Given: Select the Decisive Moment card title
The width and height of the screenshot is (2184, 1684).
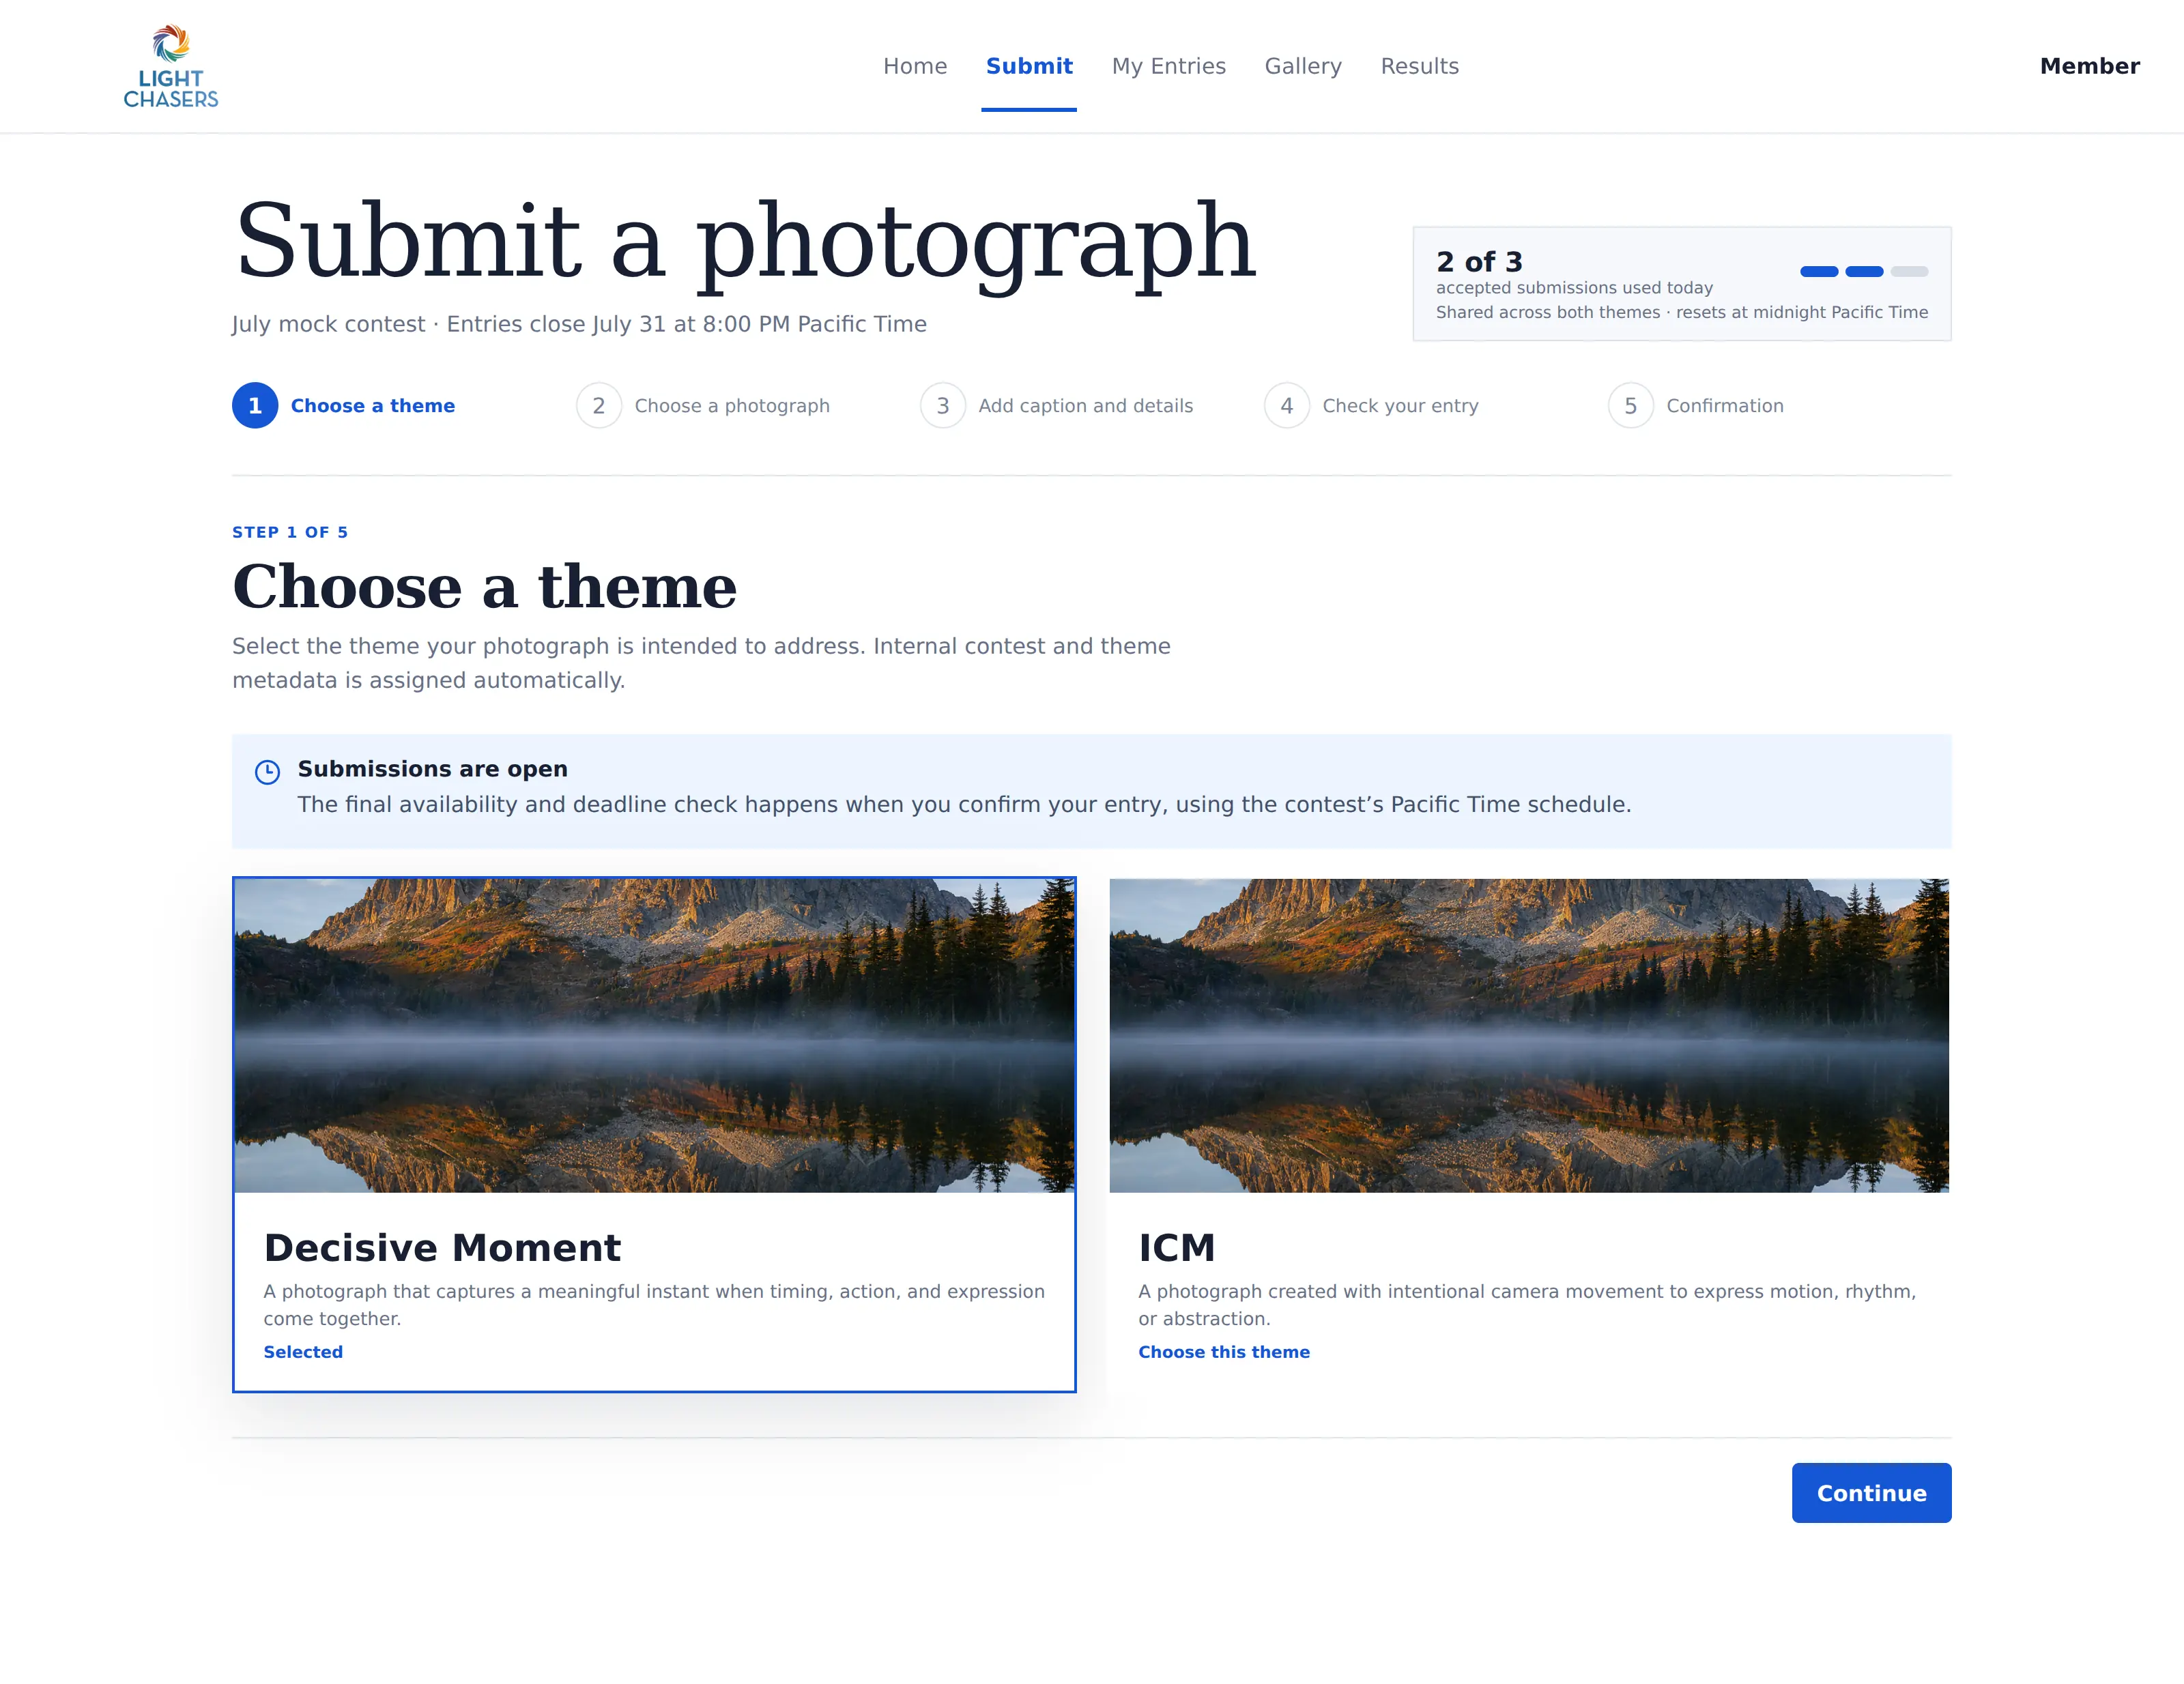Looking at the screenshot, I should 442,1248.
